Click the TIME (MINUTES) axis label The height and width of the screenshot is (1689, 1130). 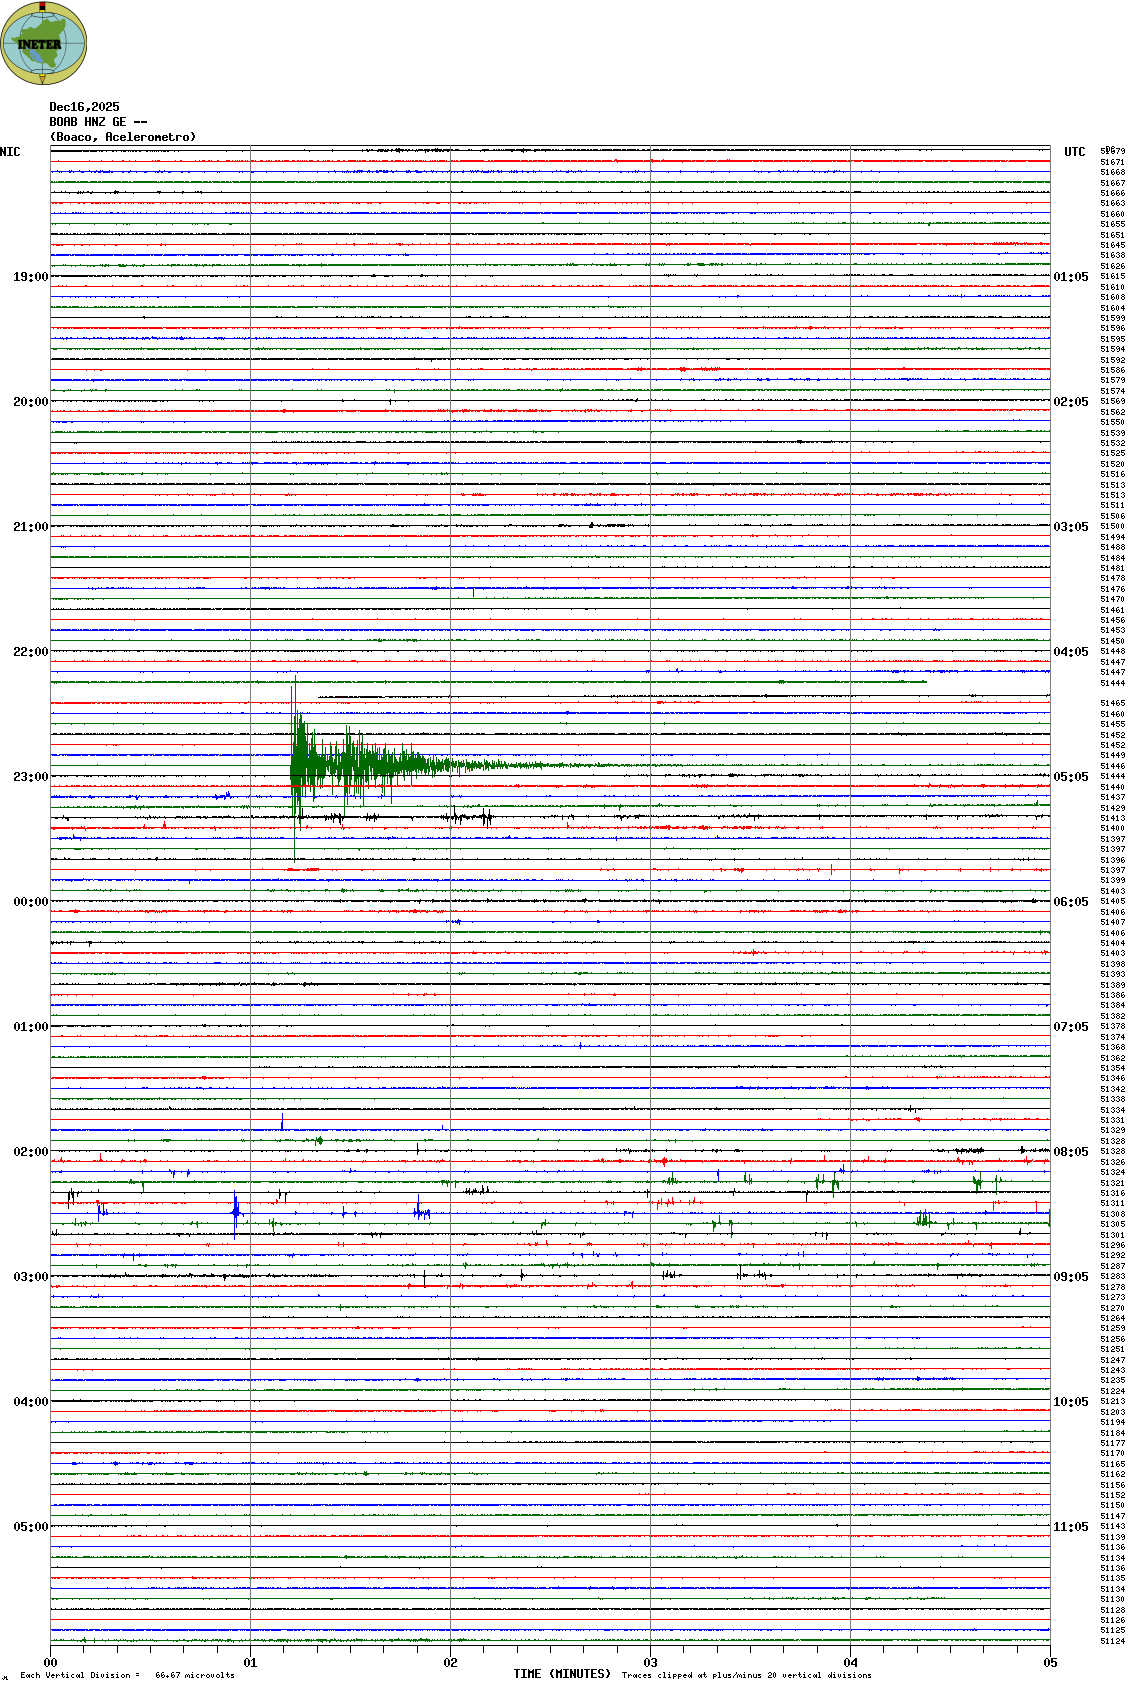click(x=562, y=1674)
